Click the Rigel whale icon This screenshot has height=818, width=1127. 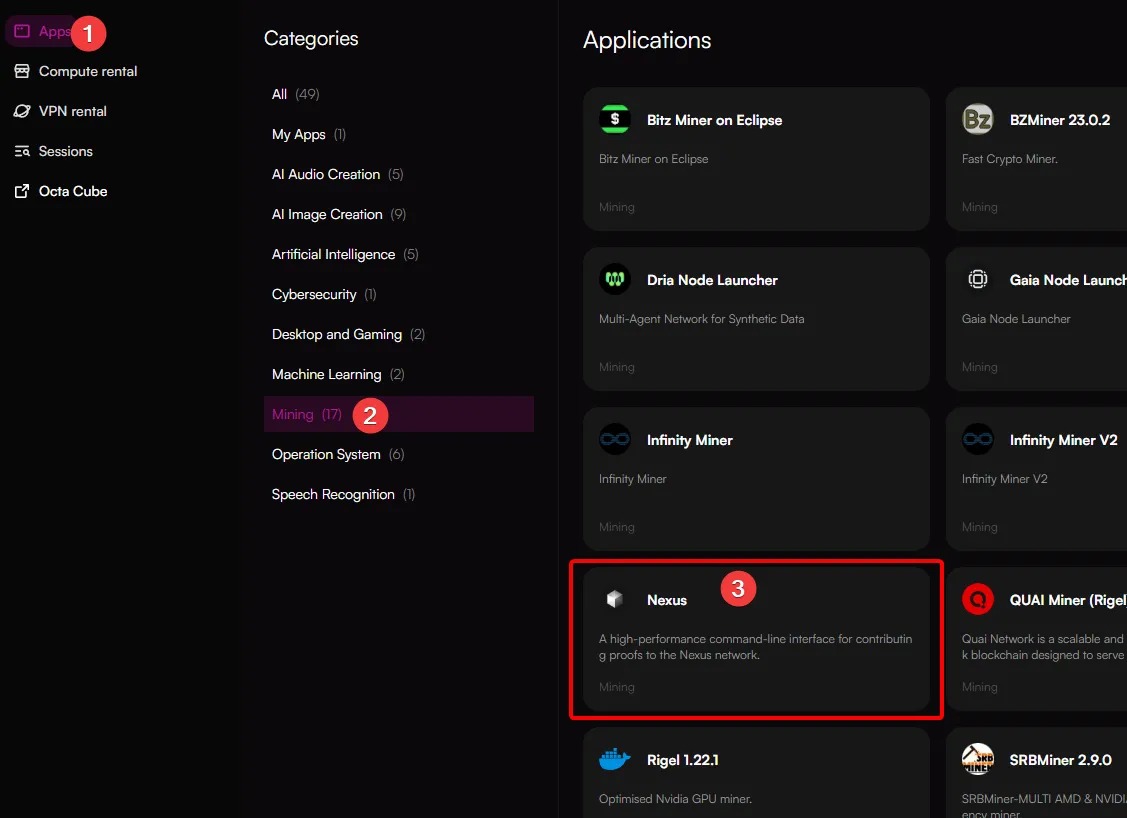[x=615, y=759]
